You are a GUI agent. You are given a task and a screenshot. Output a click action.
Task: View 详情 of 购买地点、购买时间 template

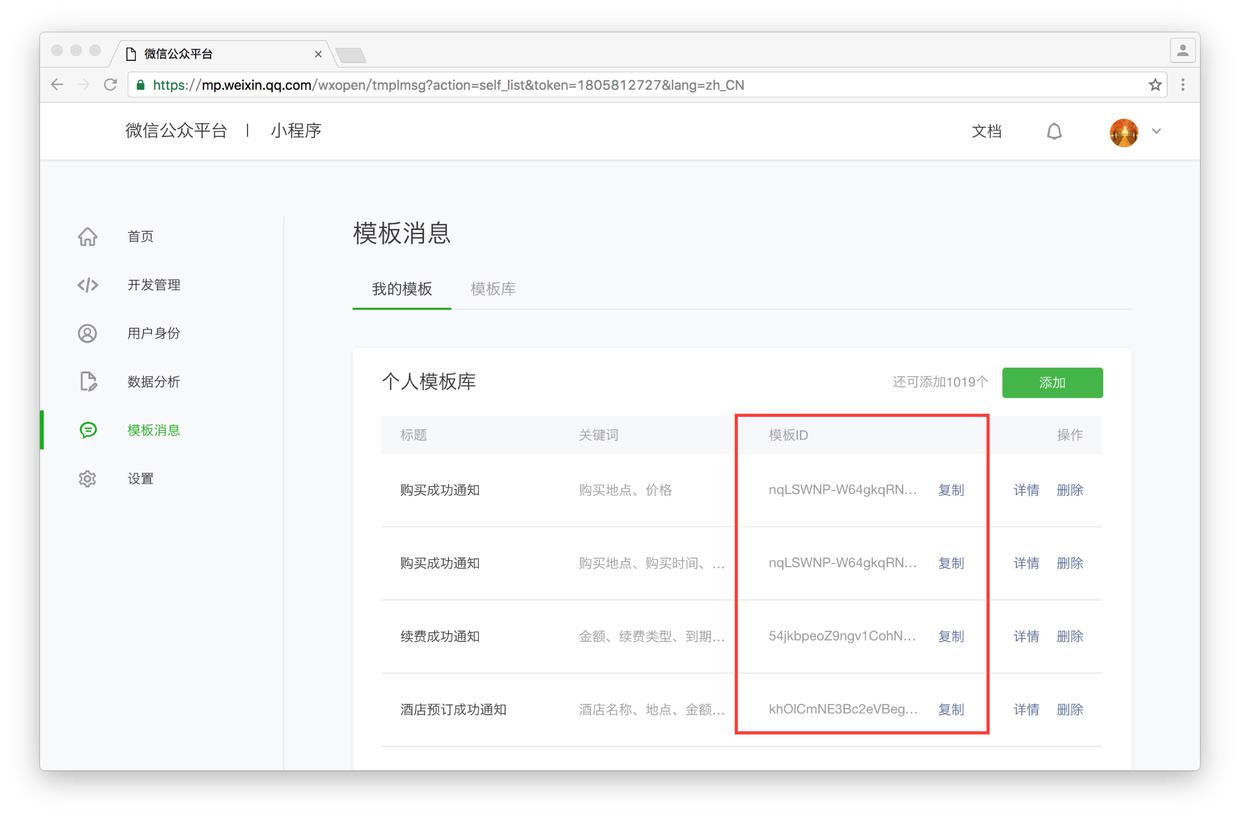(x=1026, y=563)
